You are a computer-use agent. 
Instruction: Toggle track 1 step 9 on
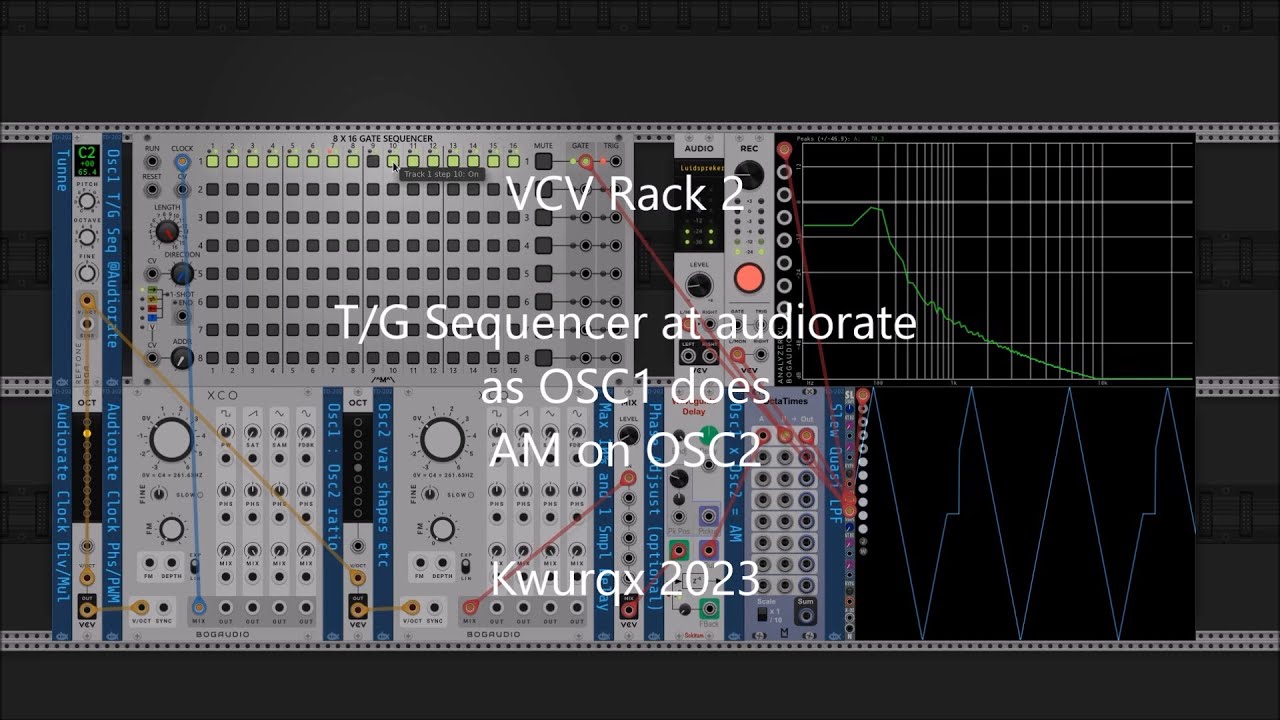point(373,161)
